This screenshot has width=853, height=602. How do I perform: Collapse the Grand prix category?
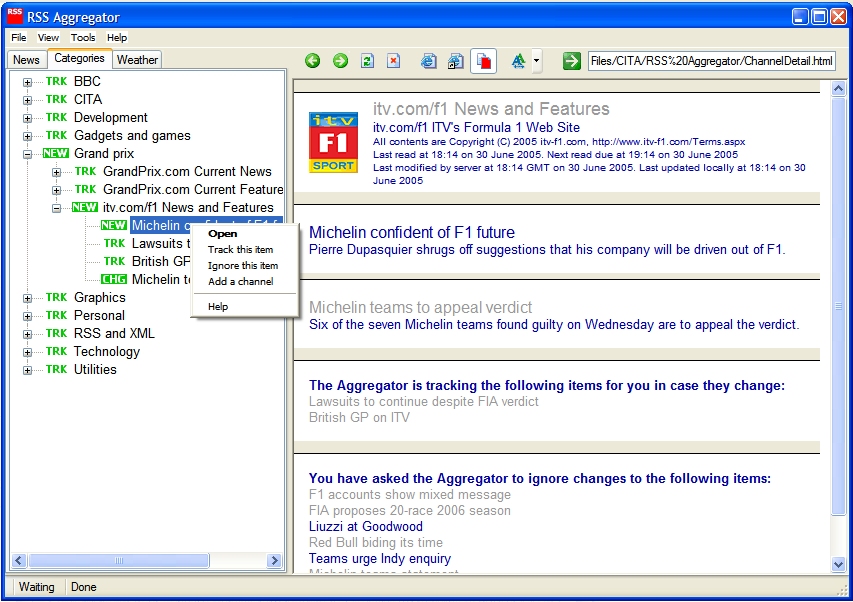(x=27, y=154)
